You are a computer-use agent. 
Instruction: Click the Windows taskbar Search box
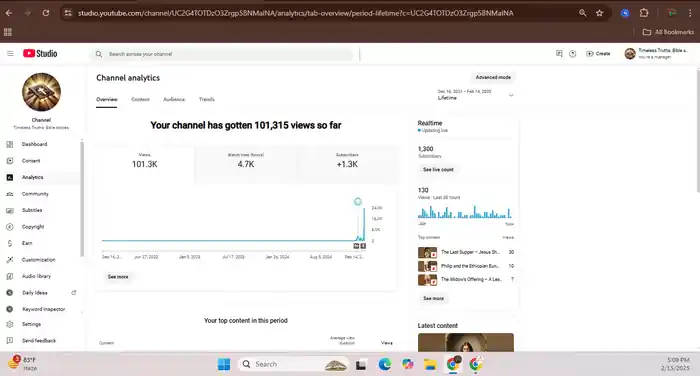coord(292,364)
